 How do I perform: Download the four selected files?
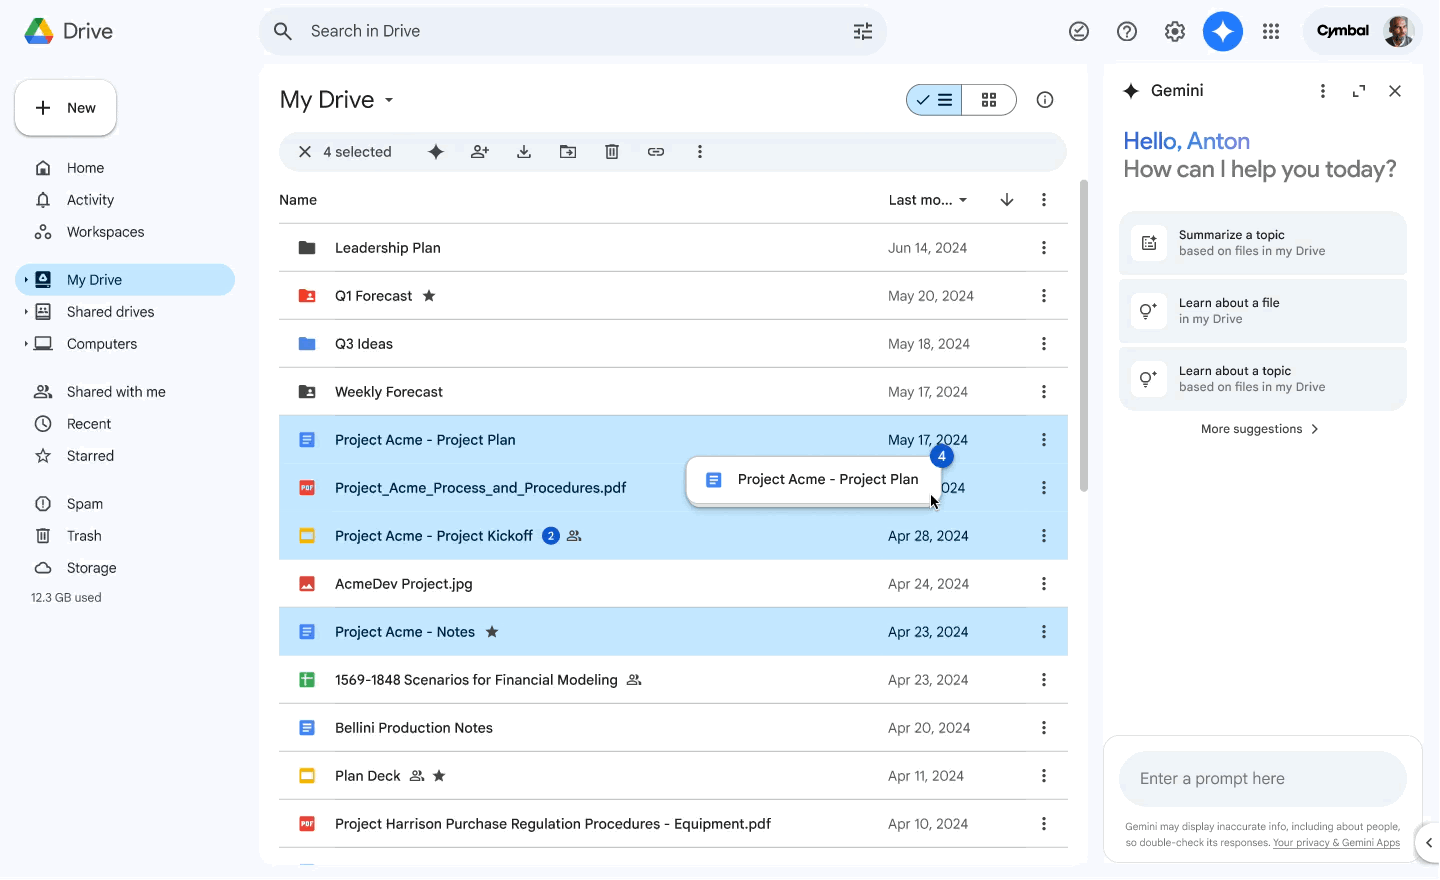coord(524,151)
